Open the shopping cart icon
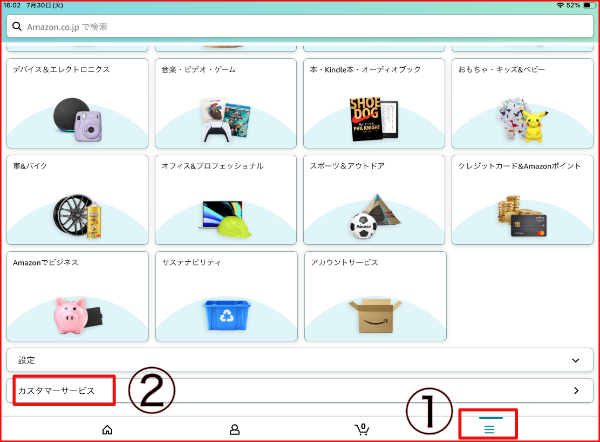 coord(362,429)
